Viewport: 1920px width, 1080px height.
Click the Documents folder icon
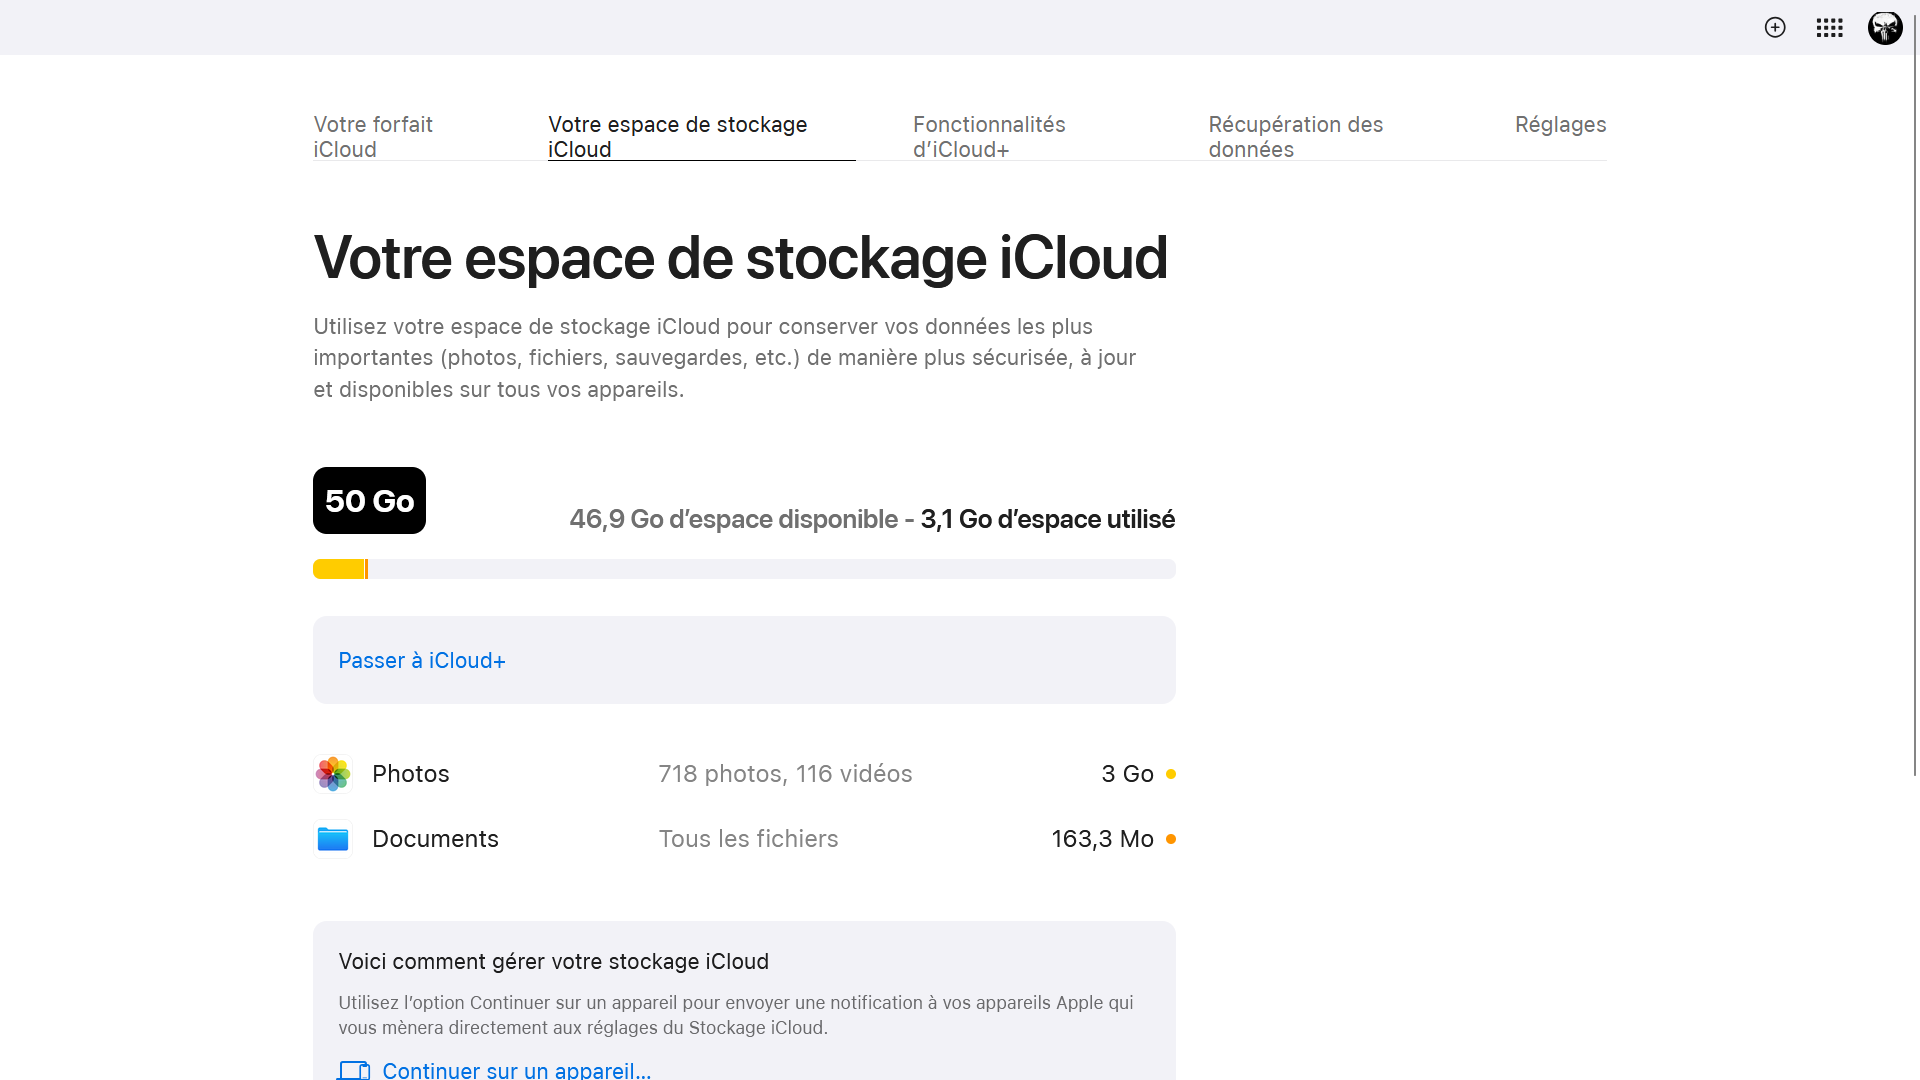click(333, 839)
